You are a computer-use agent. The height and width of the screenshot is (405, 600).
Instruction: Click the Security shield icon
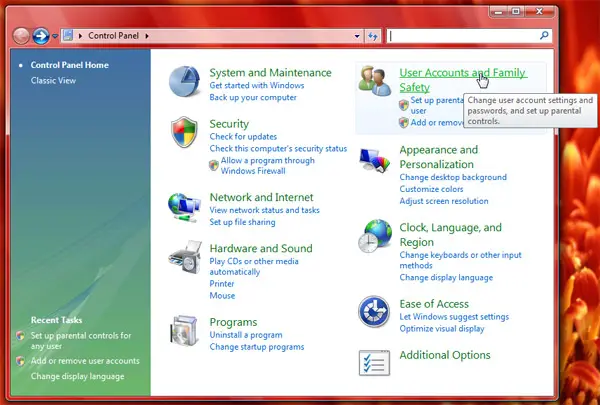[x=184, y=132]
